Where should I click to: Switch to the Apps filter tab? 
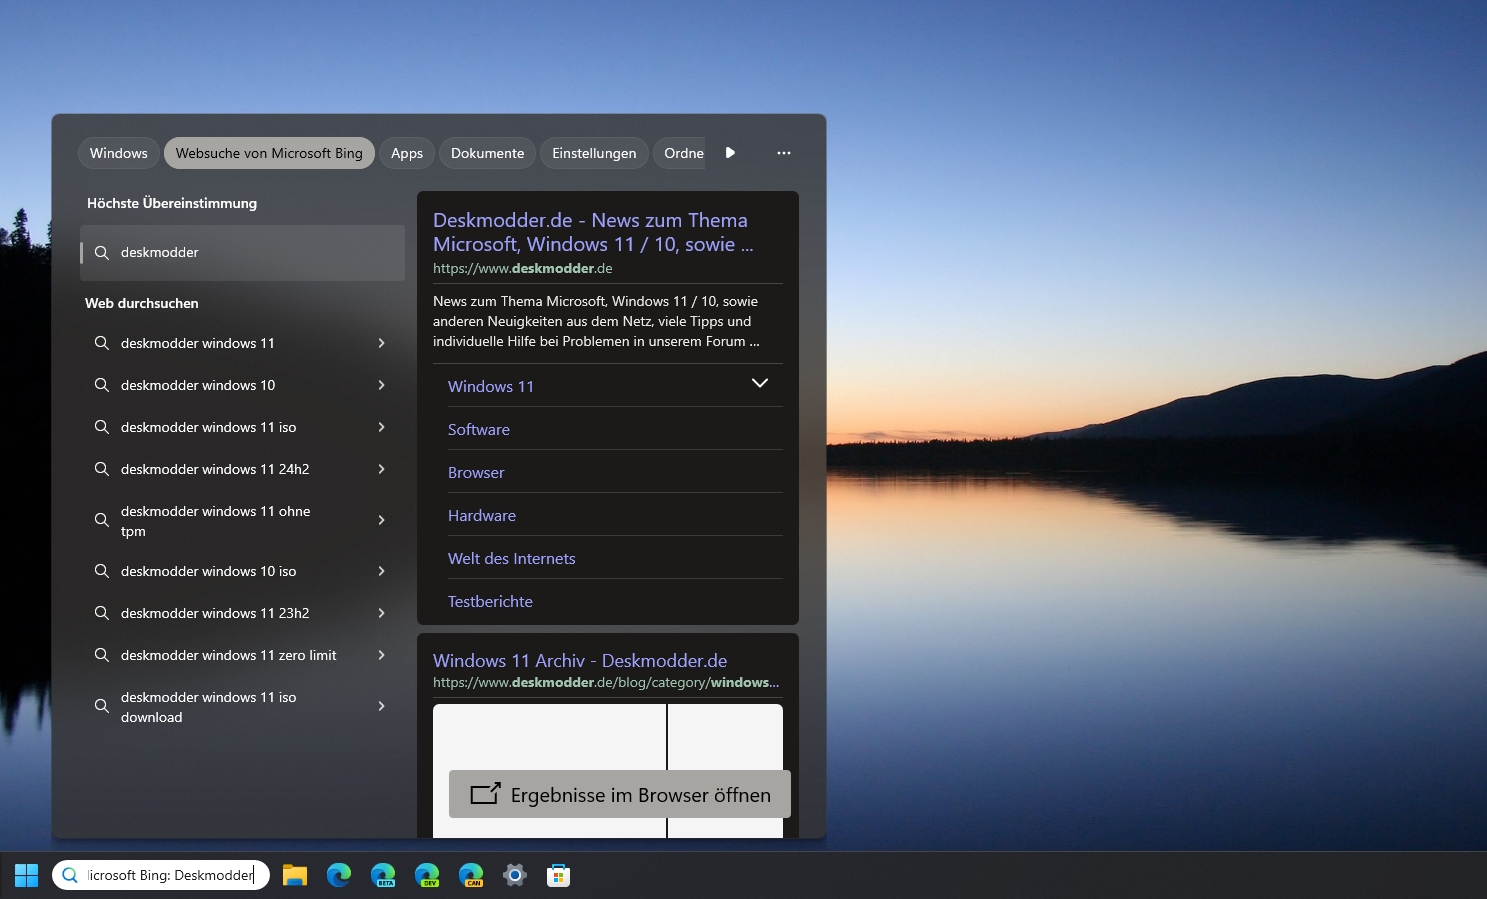(407, 153)
